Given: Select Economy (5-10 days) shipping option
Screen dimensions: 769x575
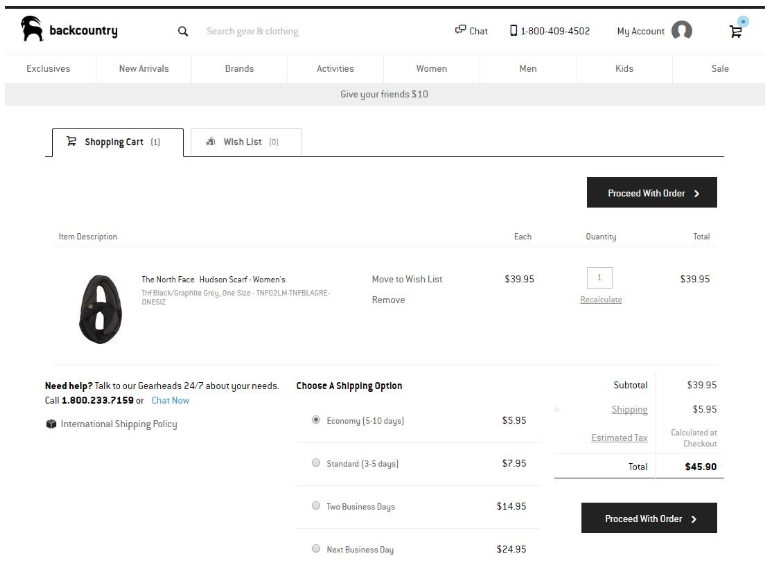Looking at the screenshot, I should (316, 420).
